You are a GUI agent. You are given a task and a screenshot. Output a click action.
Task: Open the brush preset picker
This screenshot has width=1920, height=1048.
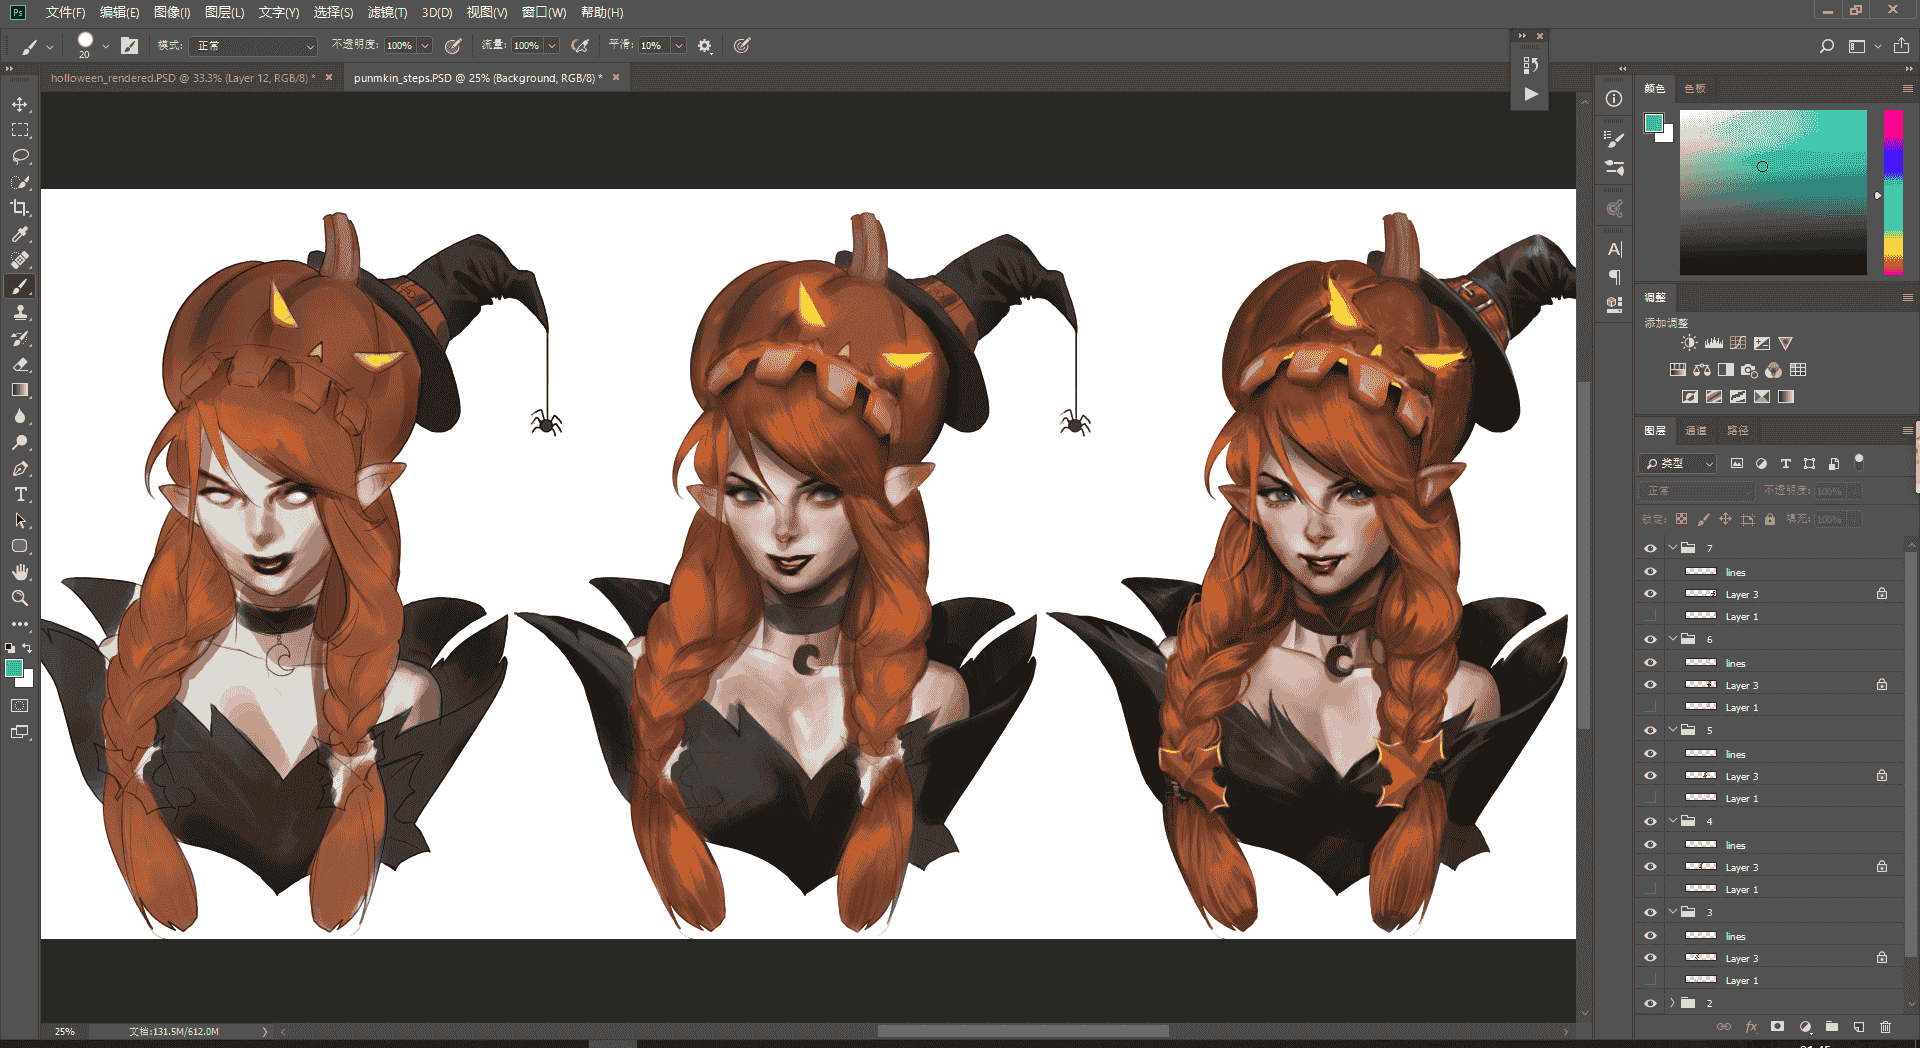coord(93,46)
